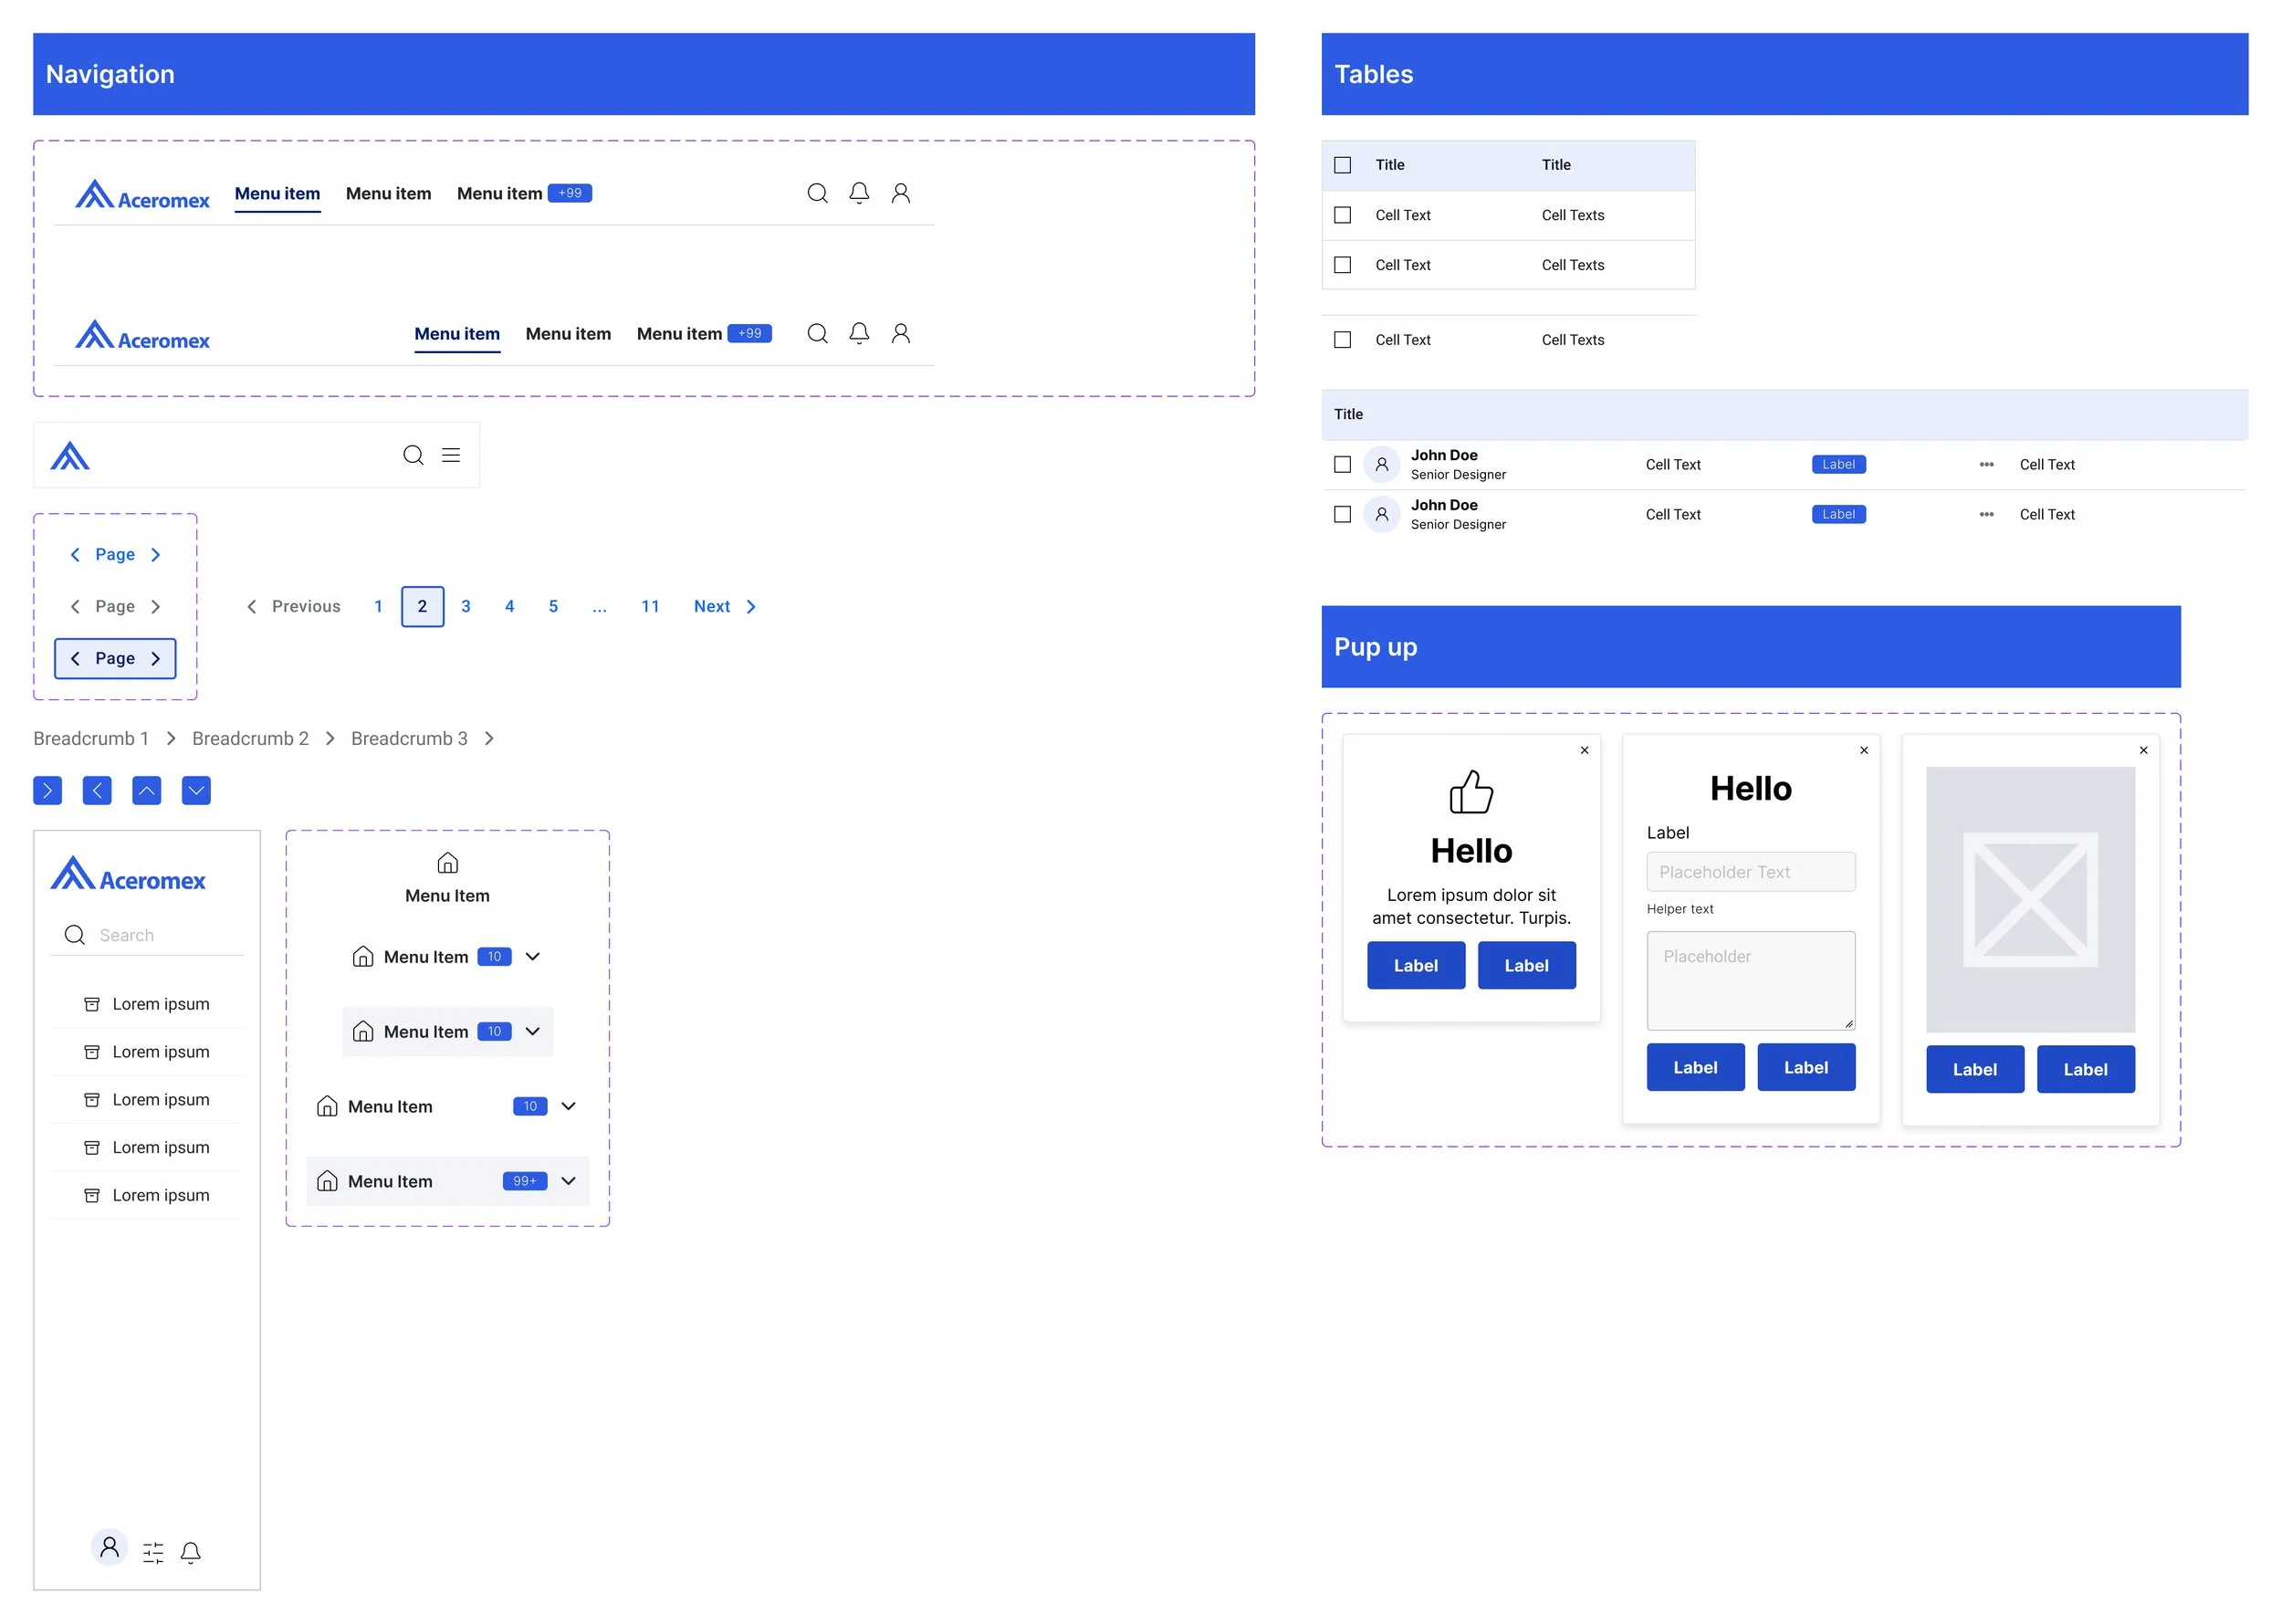
Task: Click the user avatar icon at sidebar bottom
Action: (x=110, y=1547)
